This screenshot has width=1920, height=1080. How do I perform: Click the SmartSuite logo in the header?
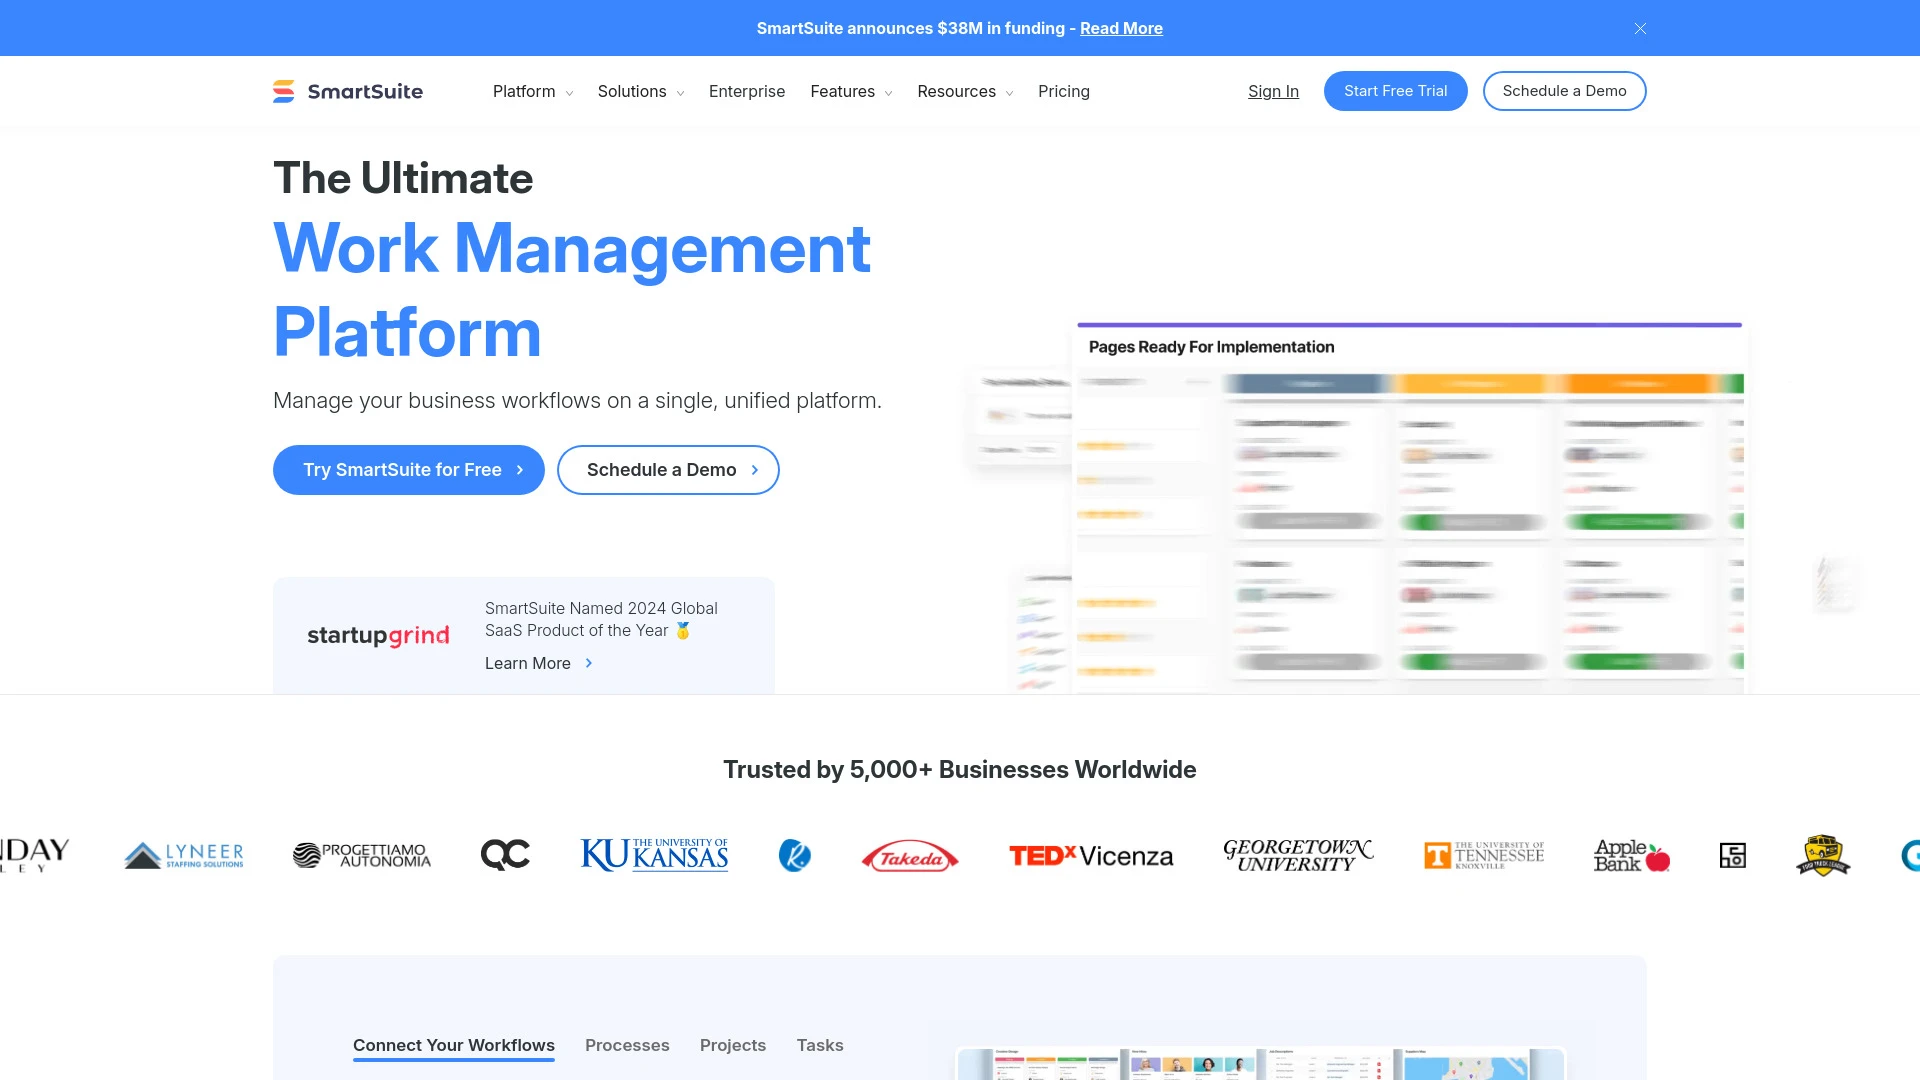[x=348, y=91]
